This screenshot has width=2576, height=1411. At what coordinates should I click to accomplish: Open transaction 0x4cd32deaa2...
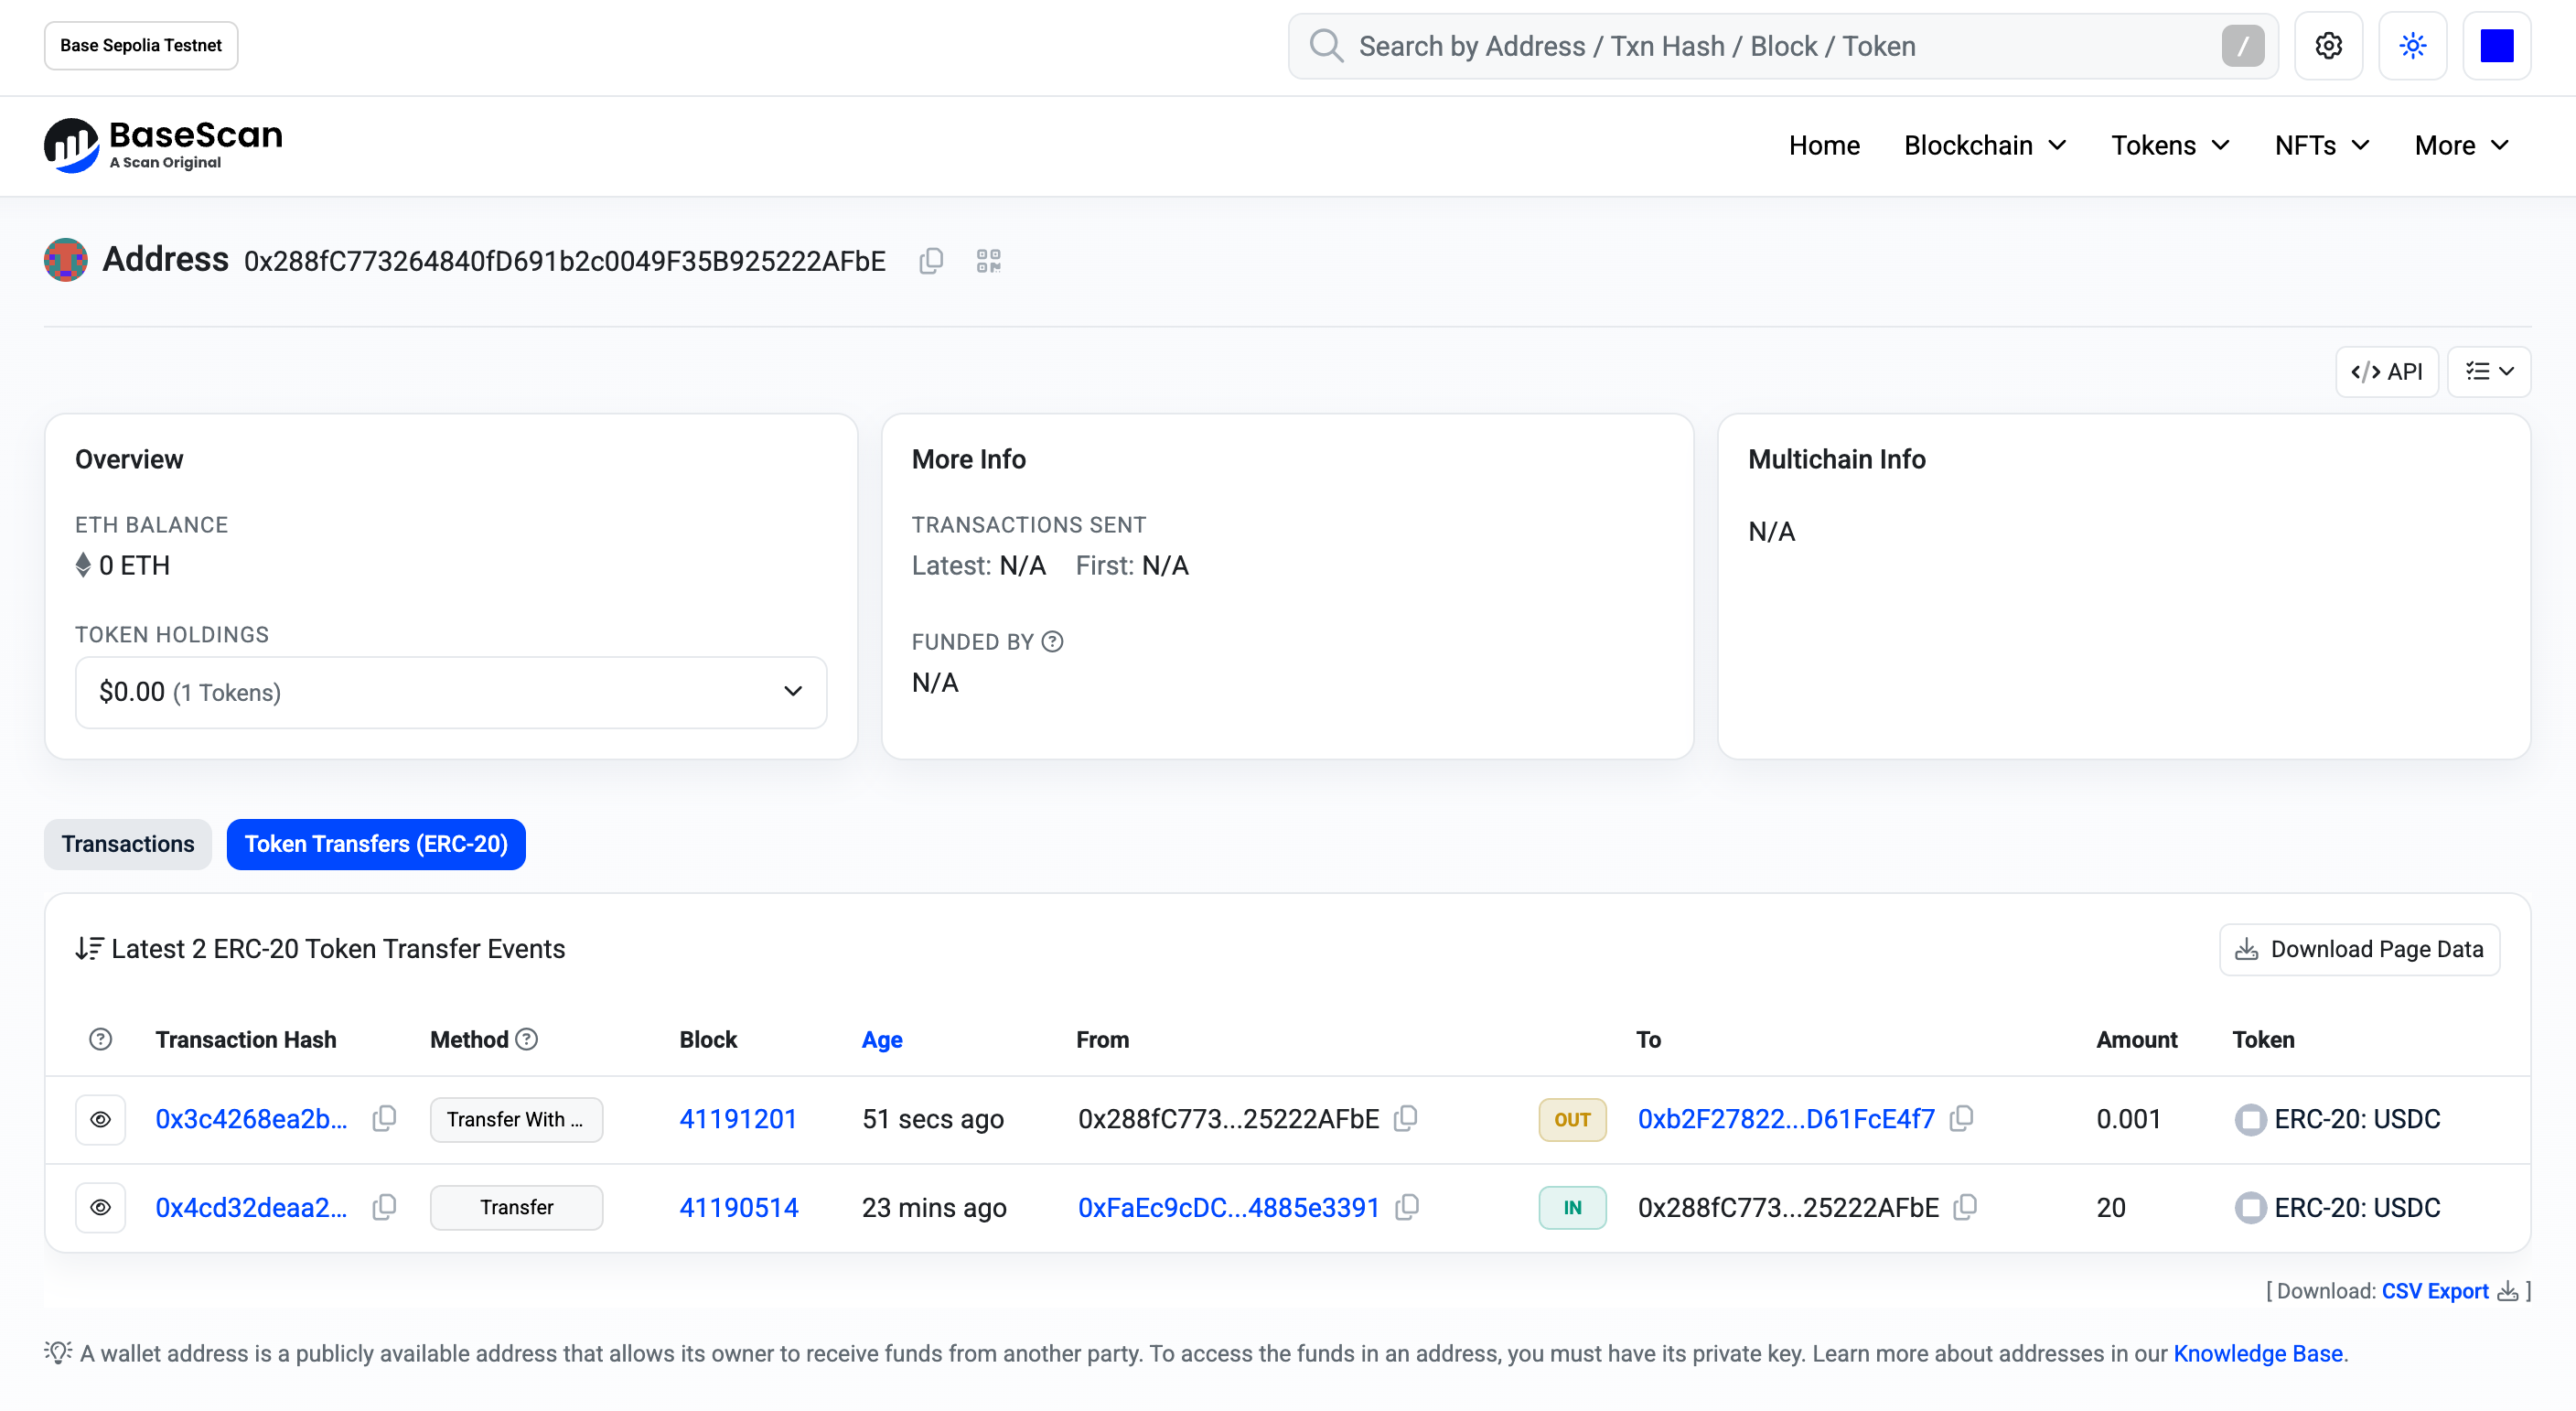[252, 1208]
